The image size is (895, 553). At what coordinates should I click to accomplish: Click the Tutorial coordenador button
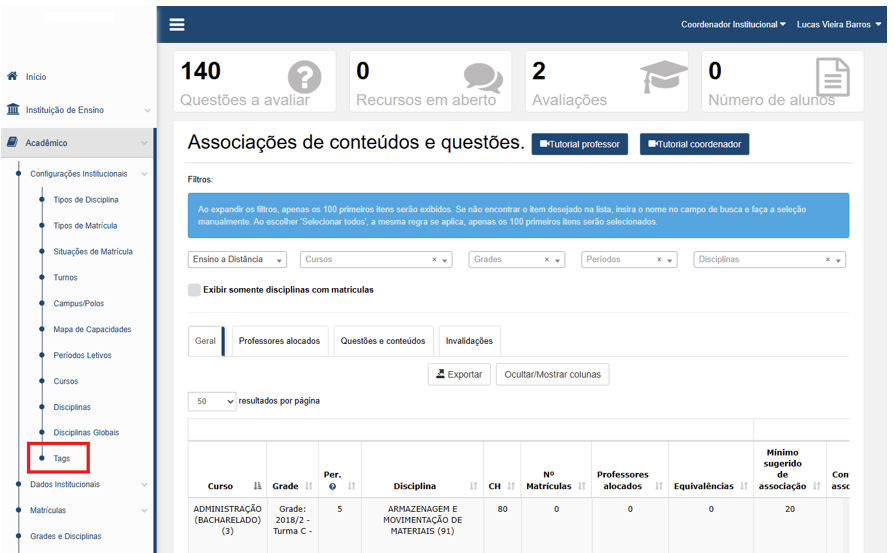click(x=695, y=144)
